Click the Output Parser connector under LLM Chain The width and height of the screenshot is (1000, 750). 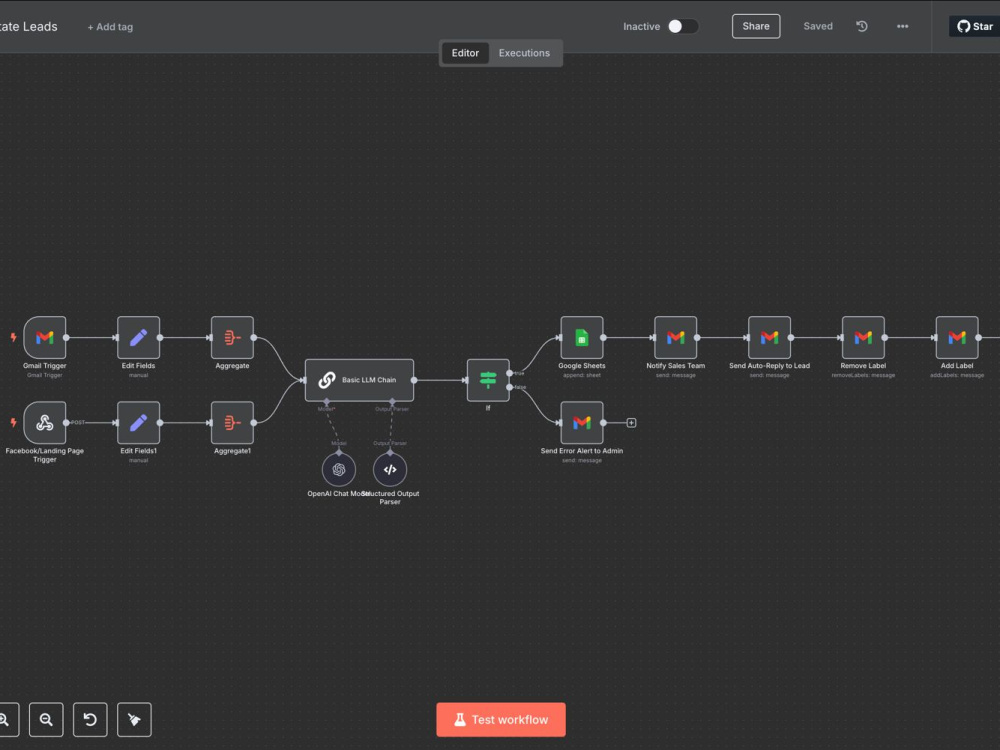pos(392,402)
